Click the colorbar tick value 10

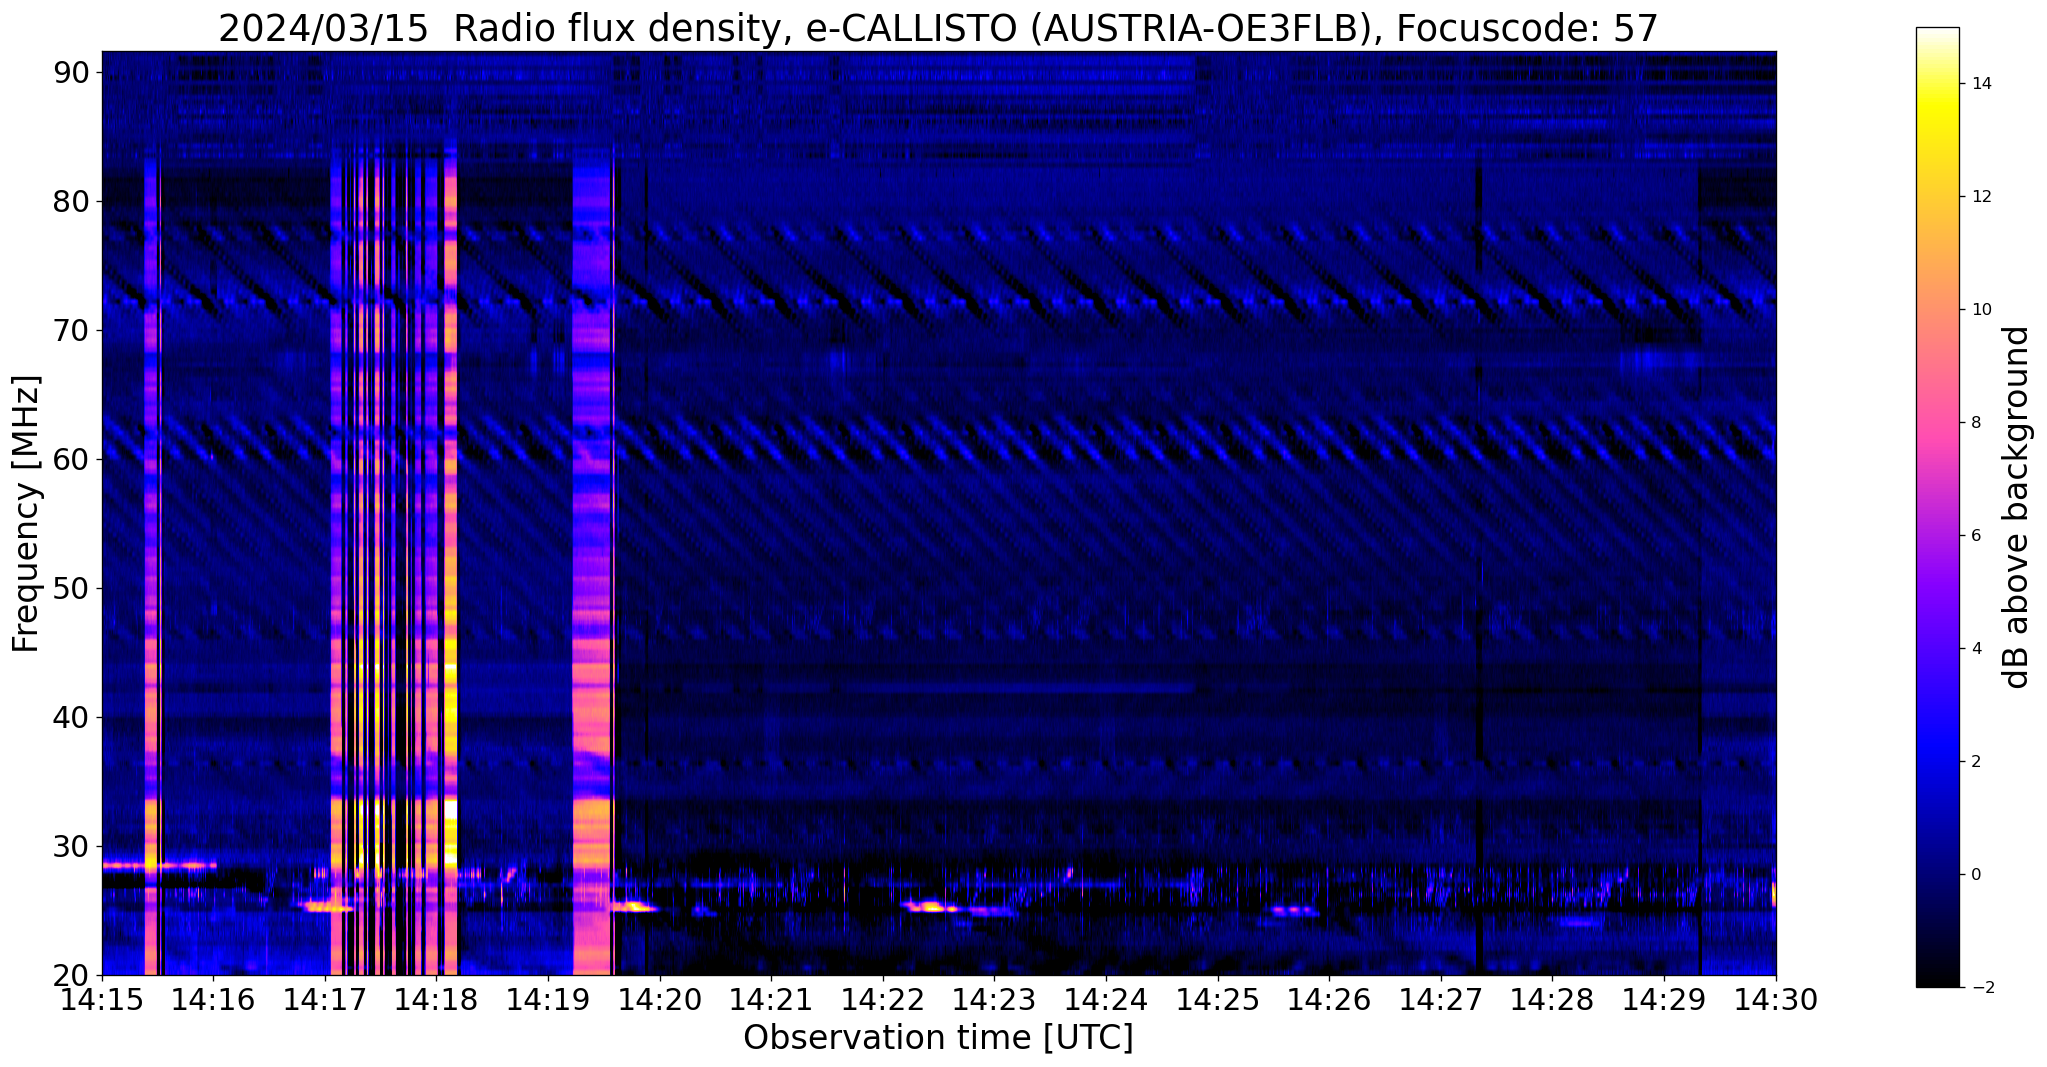[x=1981, y=310]
